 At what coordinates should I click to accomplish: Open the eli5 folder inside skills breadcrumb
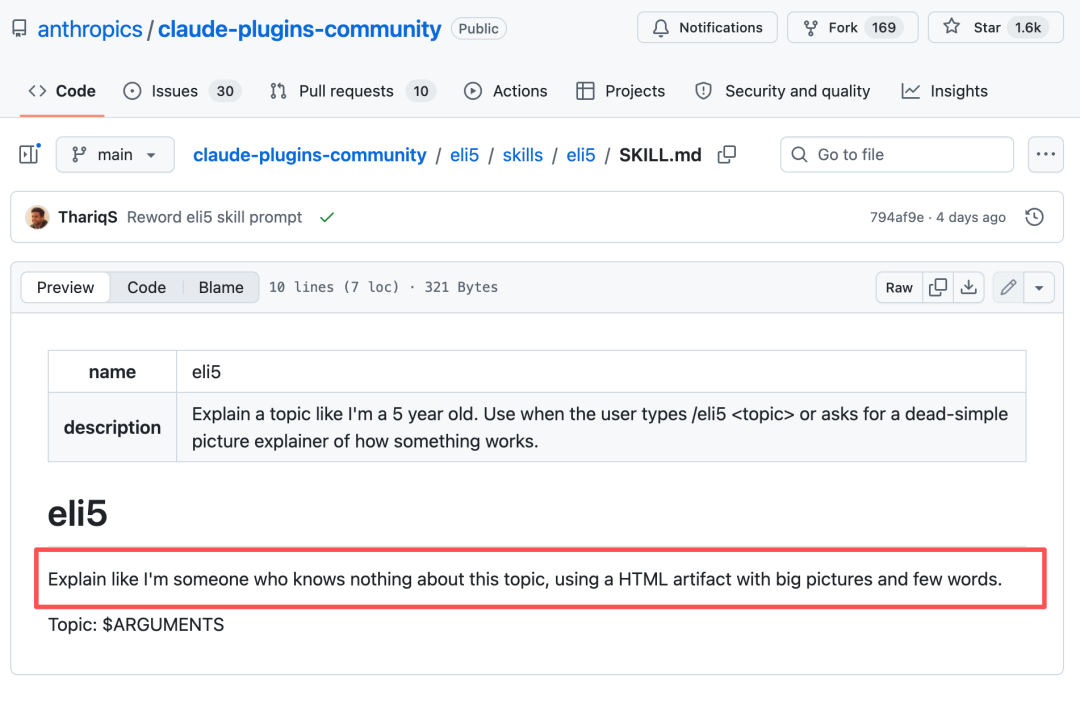(x=581, y=155)
